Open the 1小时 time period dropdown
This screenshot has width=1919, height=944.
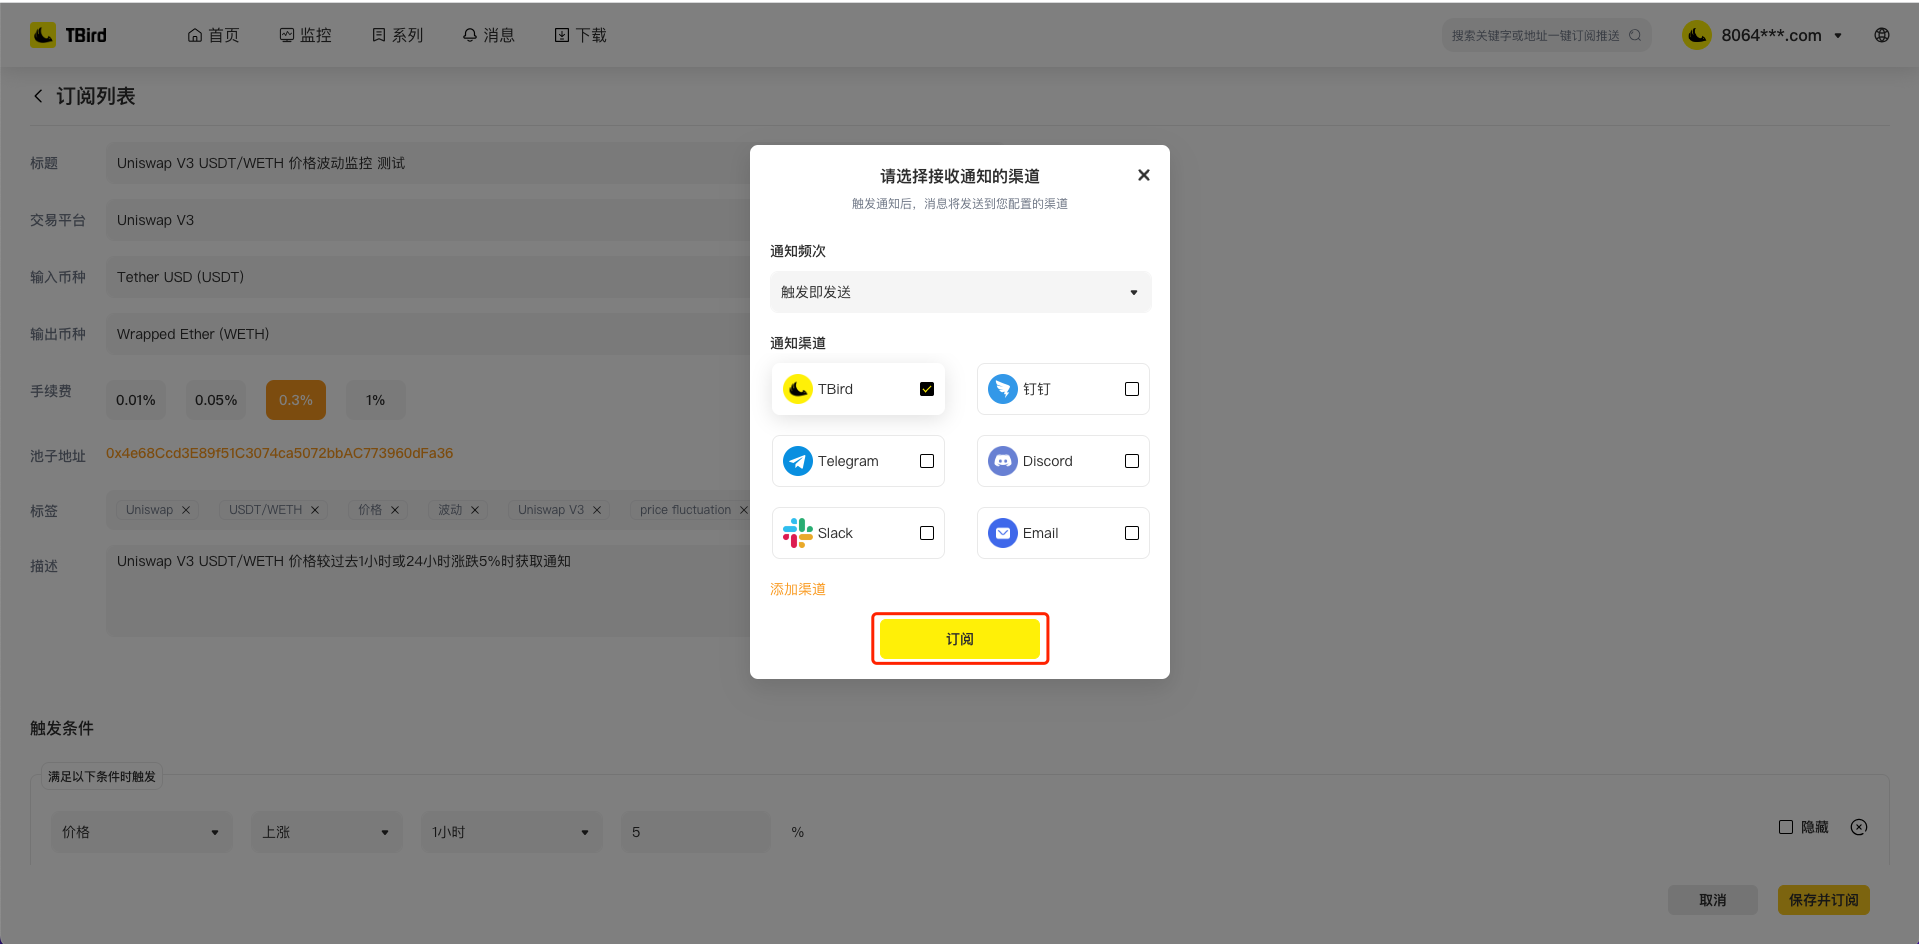(x=510, y=832)
